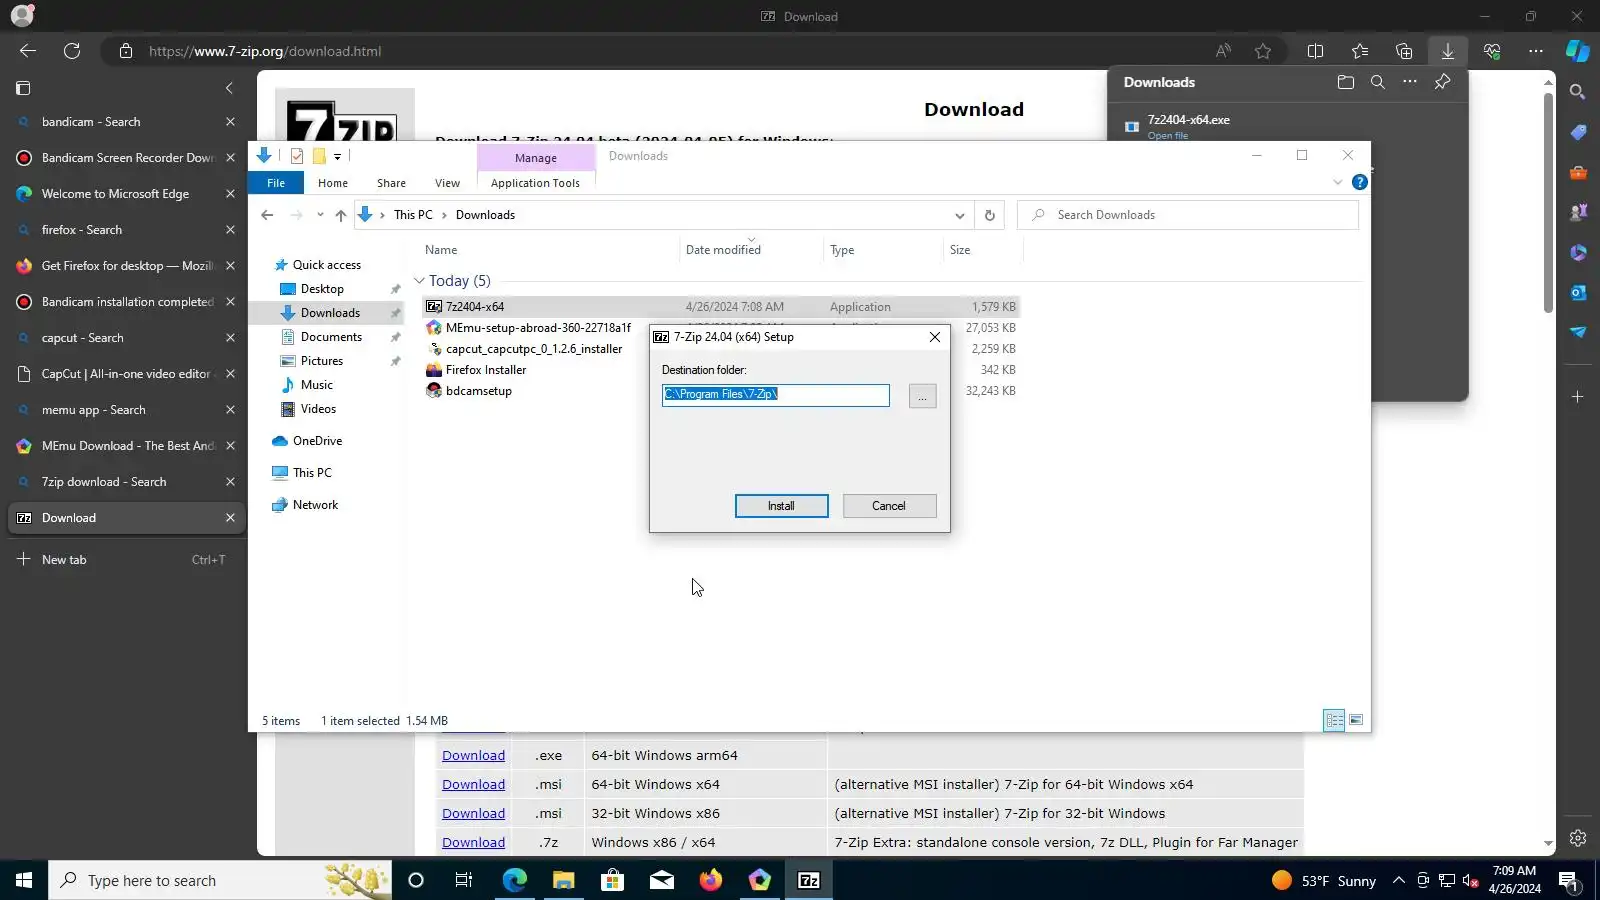Screen dimensions: 1600x900
Task: Go back in Edge browser
Action: [28, 51]
